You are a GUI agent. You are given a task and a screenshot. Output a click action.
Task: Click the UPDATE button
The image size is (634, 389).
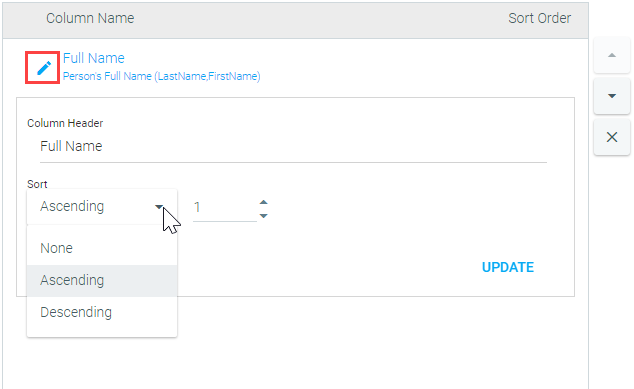[x=508, y=267]
